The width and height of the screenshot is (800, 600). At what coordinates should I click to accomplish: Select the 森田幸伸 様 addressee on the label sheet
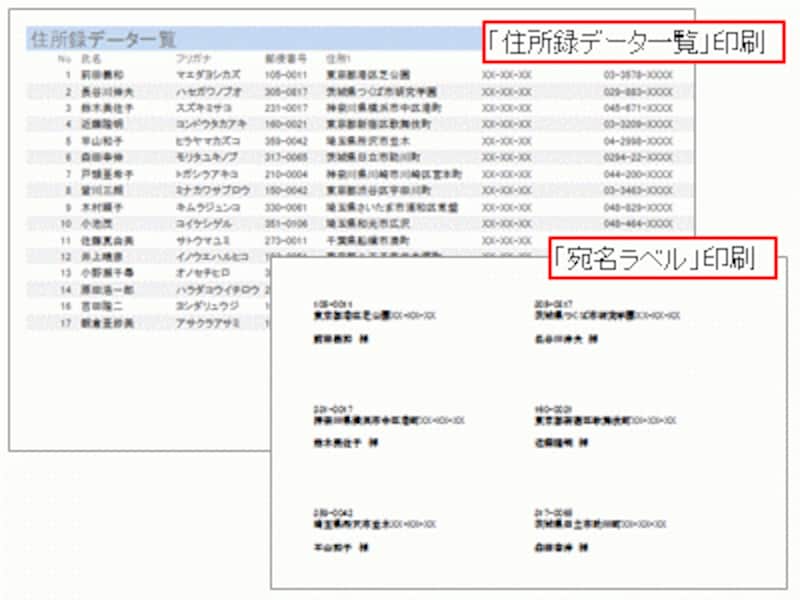point(562,547)
